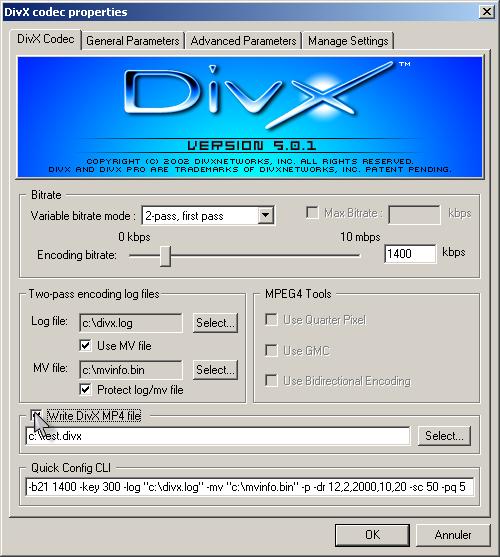The image size is (500, 557).
Task: Cancel with the Annuler button
Action: [x=453, y=535]
